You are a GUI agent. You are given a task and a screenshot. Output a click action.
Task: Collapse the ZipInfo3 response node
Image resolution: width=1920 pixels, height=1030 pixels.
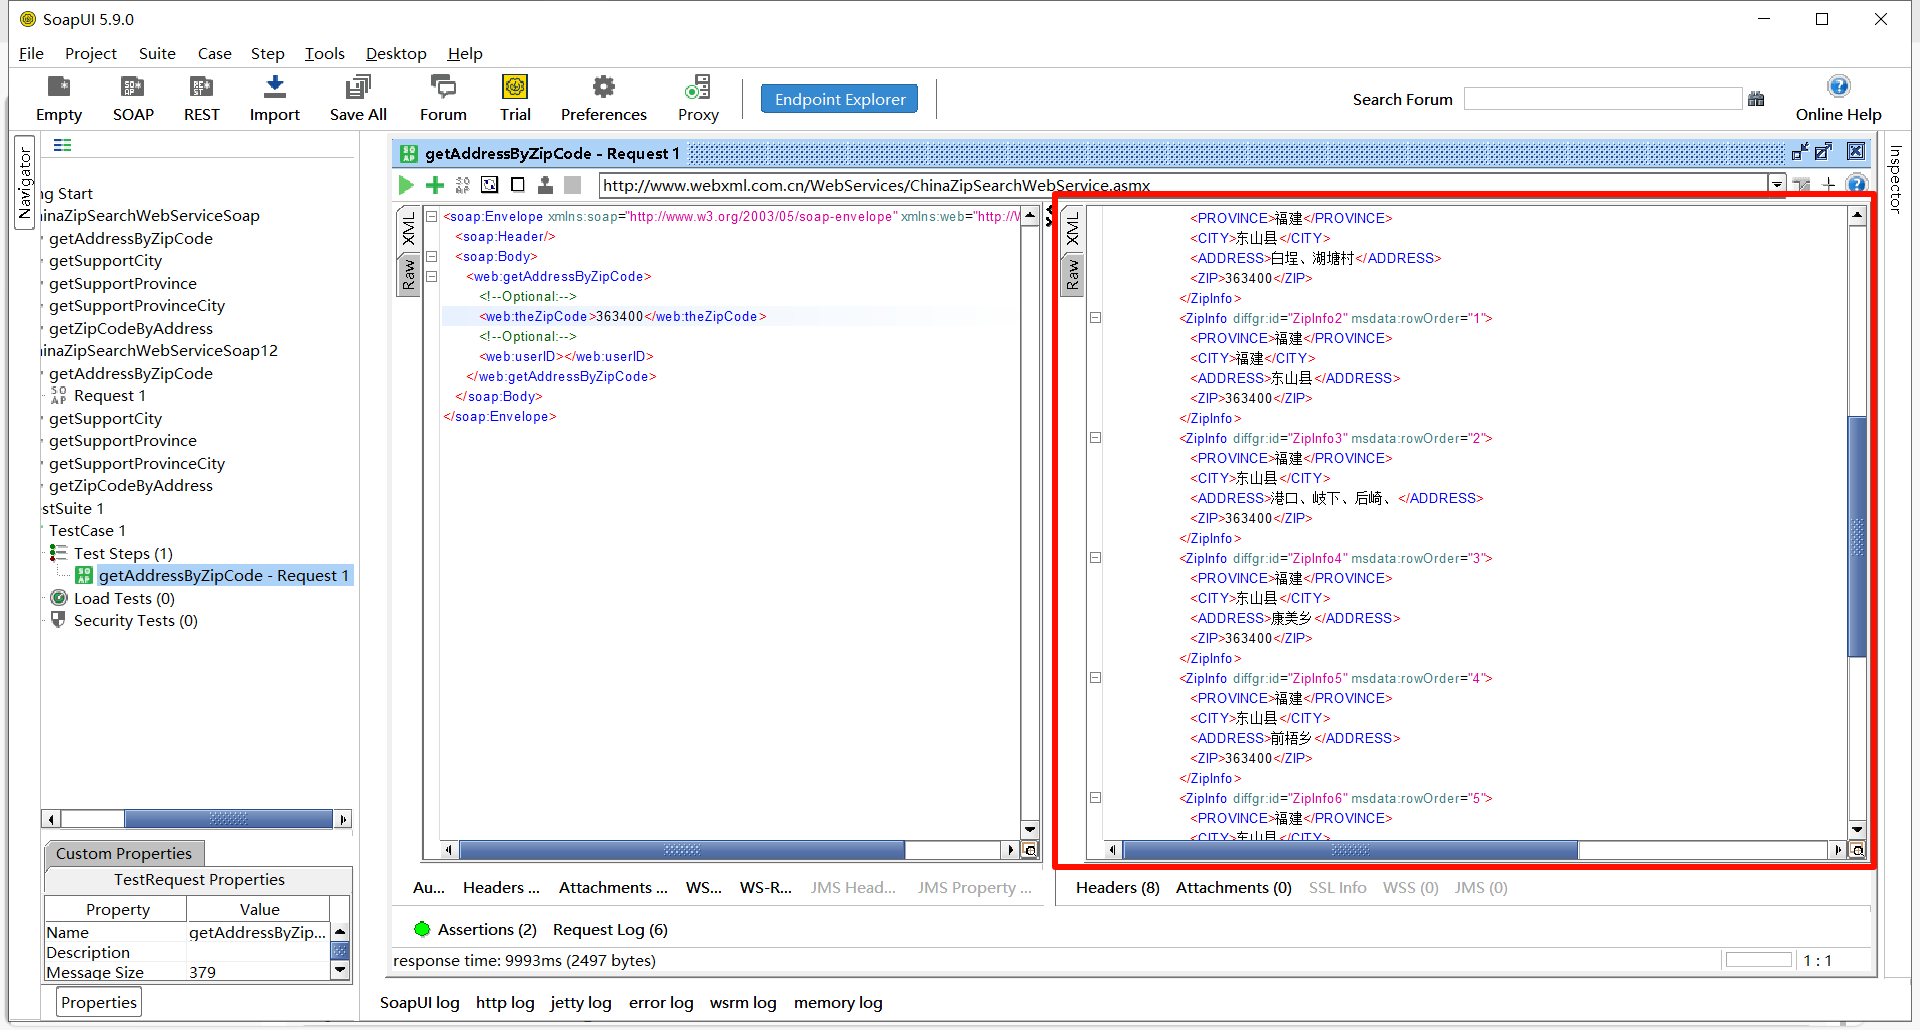(x=1095, y=438)
